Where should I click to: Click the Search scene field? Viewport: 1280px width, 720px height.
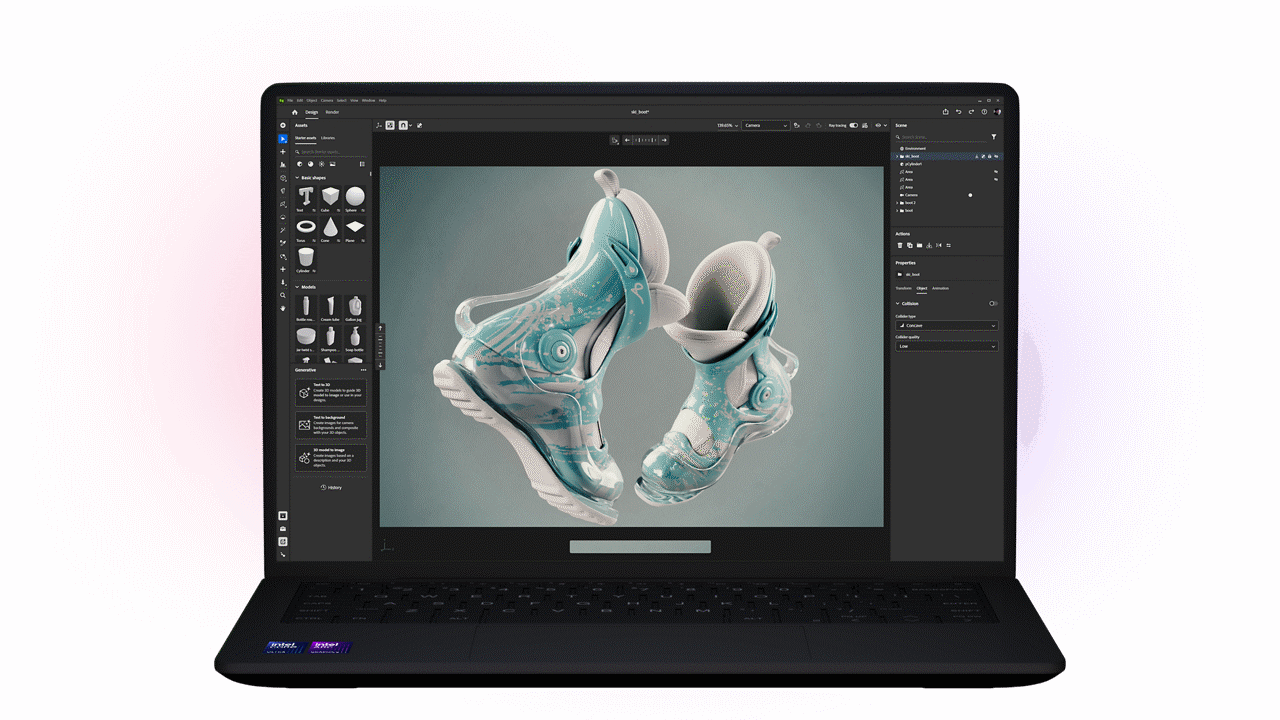(942, 137)
